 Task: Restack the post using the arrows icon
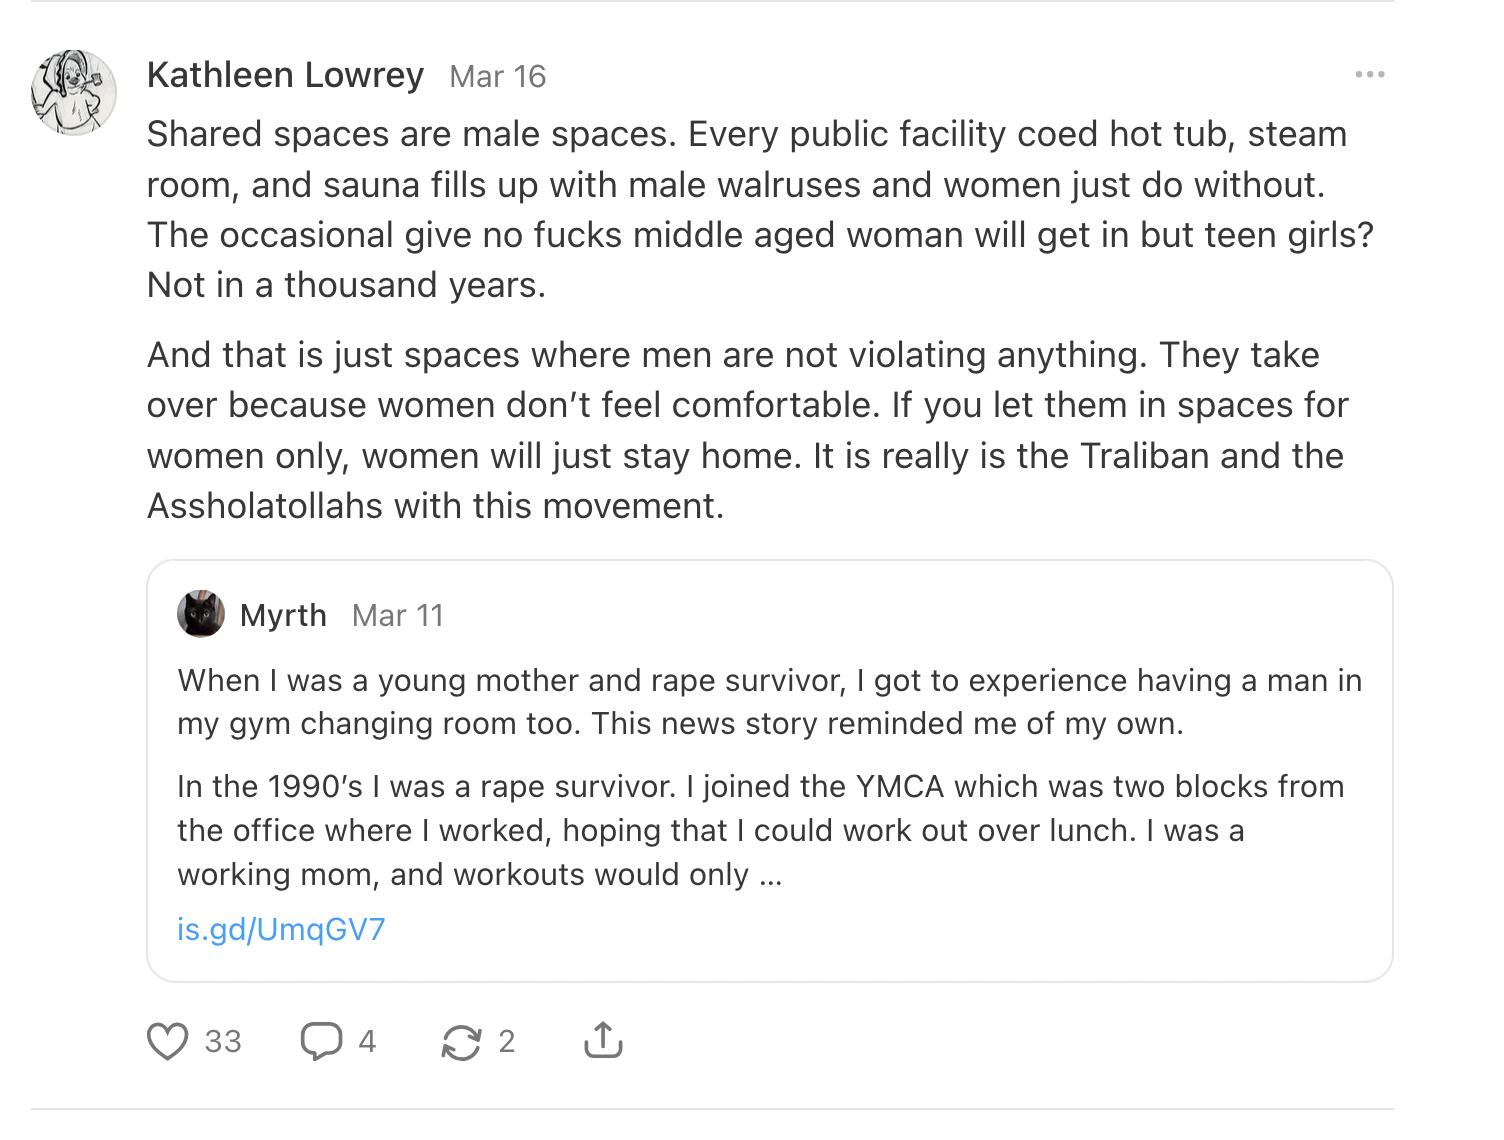point(461,1042)
